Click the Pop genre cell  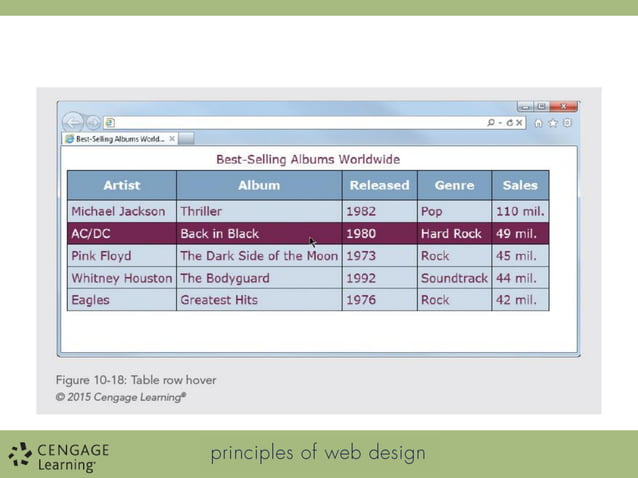click(x=454, y=212)
